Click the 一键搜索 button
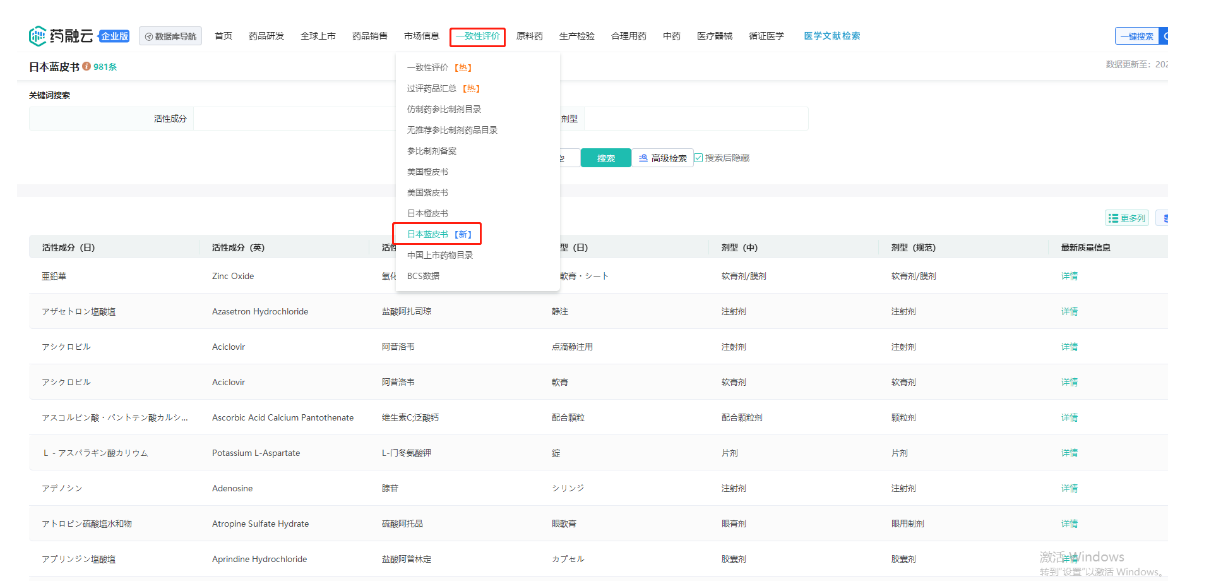The width and height of the screenshot is (1209, 587). [1137, 36]
